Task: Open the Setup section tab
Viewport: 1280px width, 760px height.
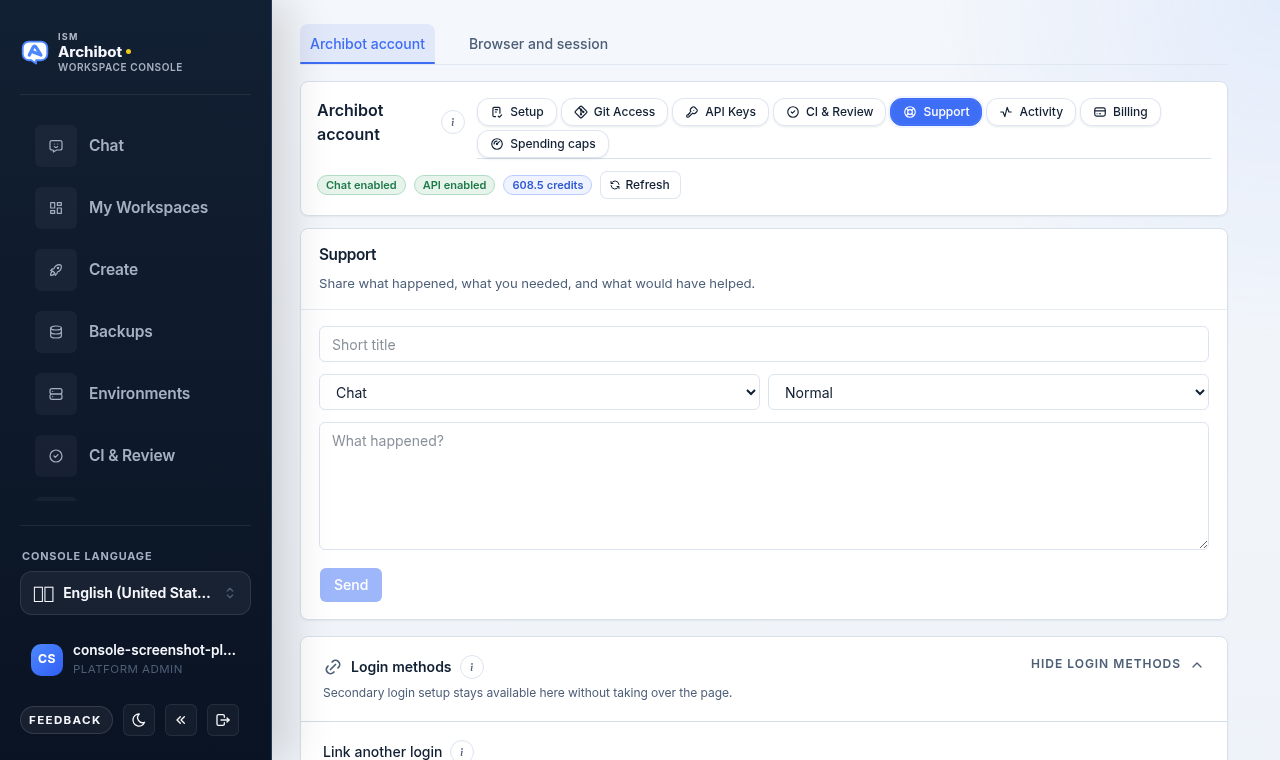Action: [517, 112]
